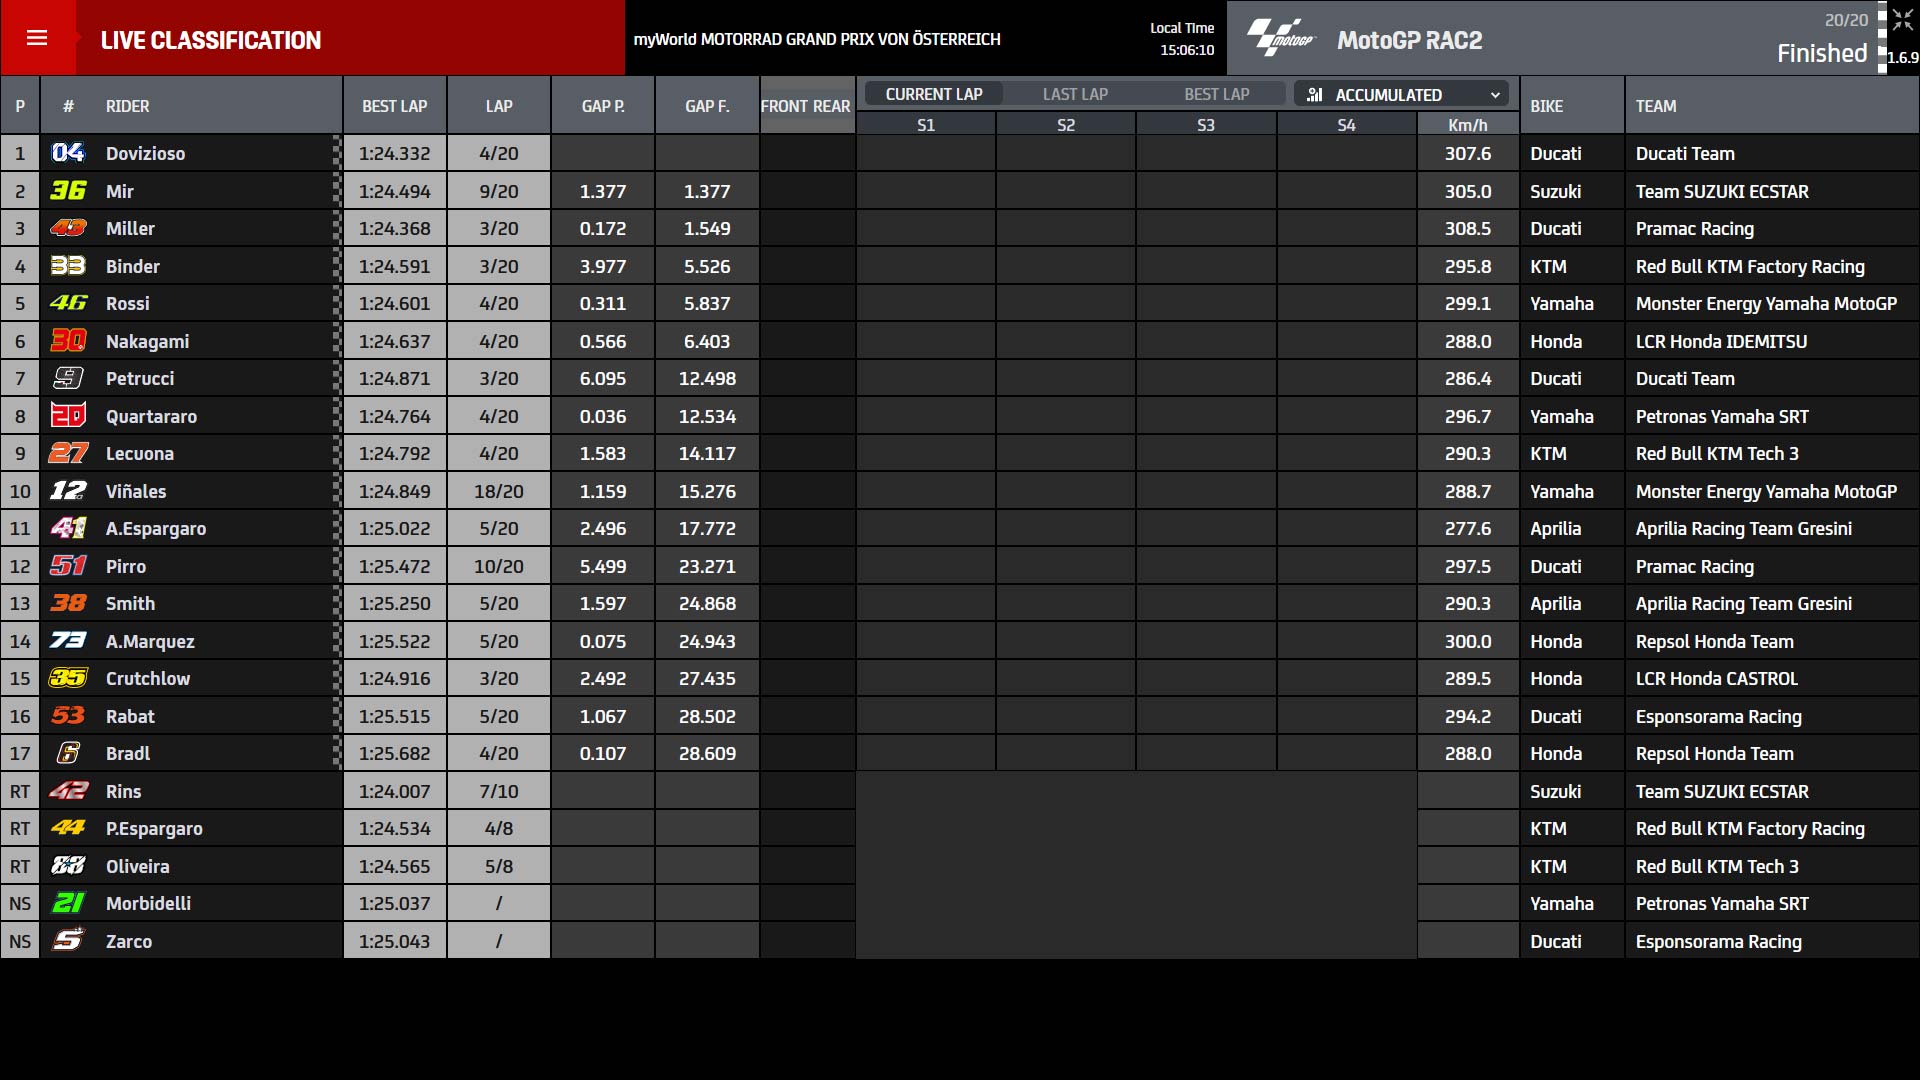The height and width of the screenshot is (1080, 1920).
Task: Click Lecuona's number 27 badge
Action: point(68,453)
